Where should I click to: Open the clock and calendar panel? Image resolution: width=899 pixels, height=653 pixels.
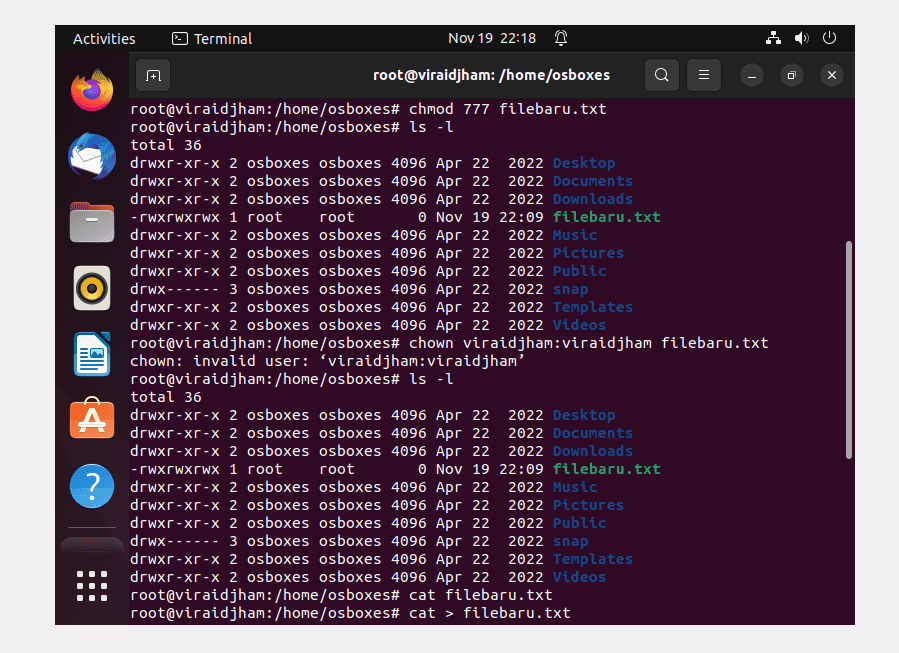point(492,38)
